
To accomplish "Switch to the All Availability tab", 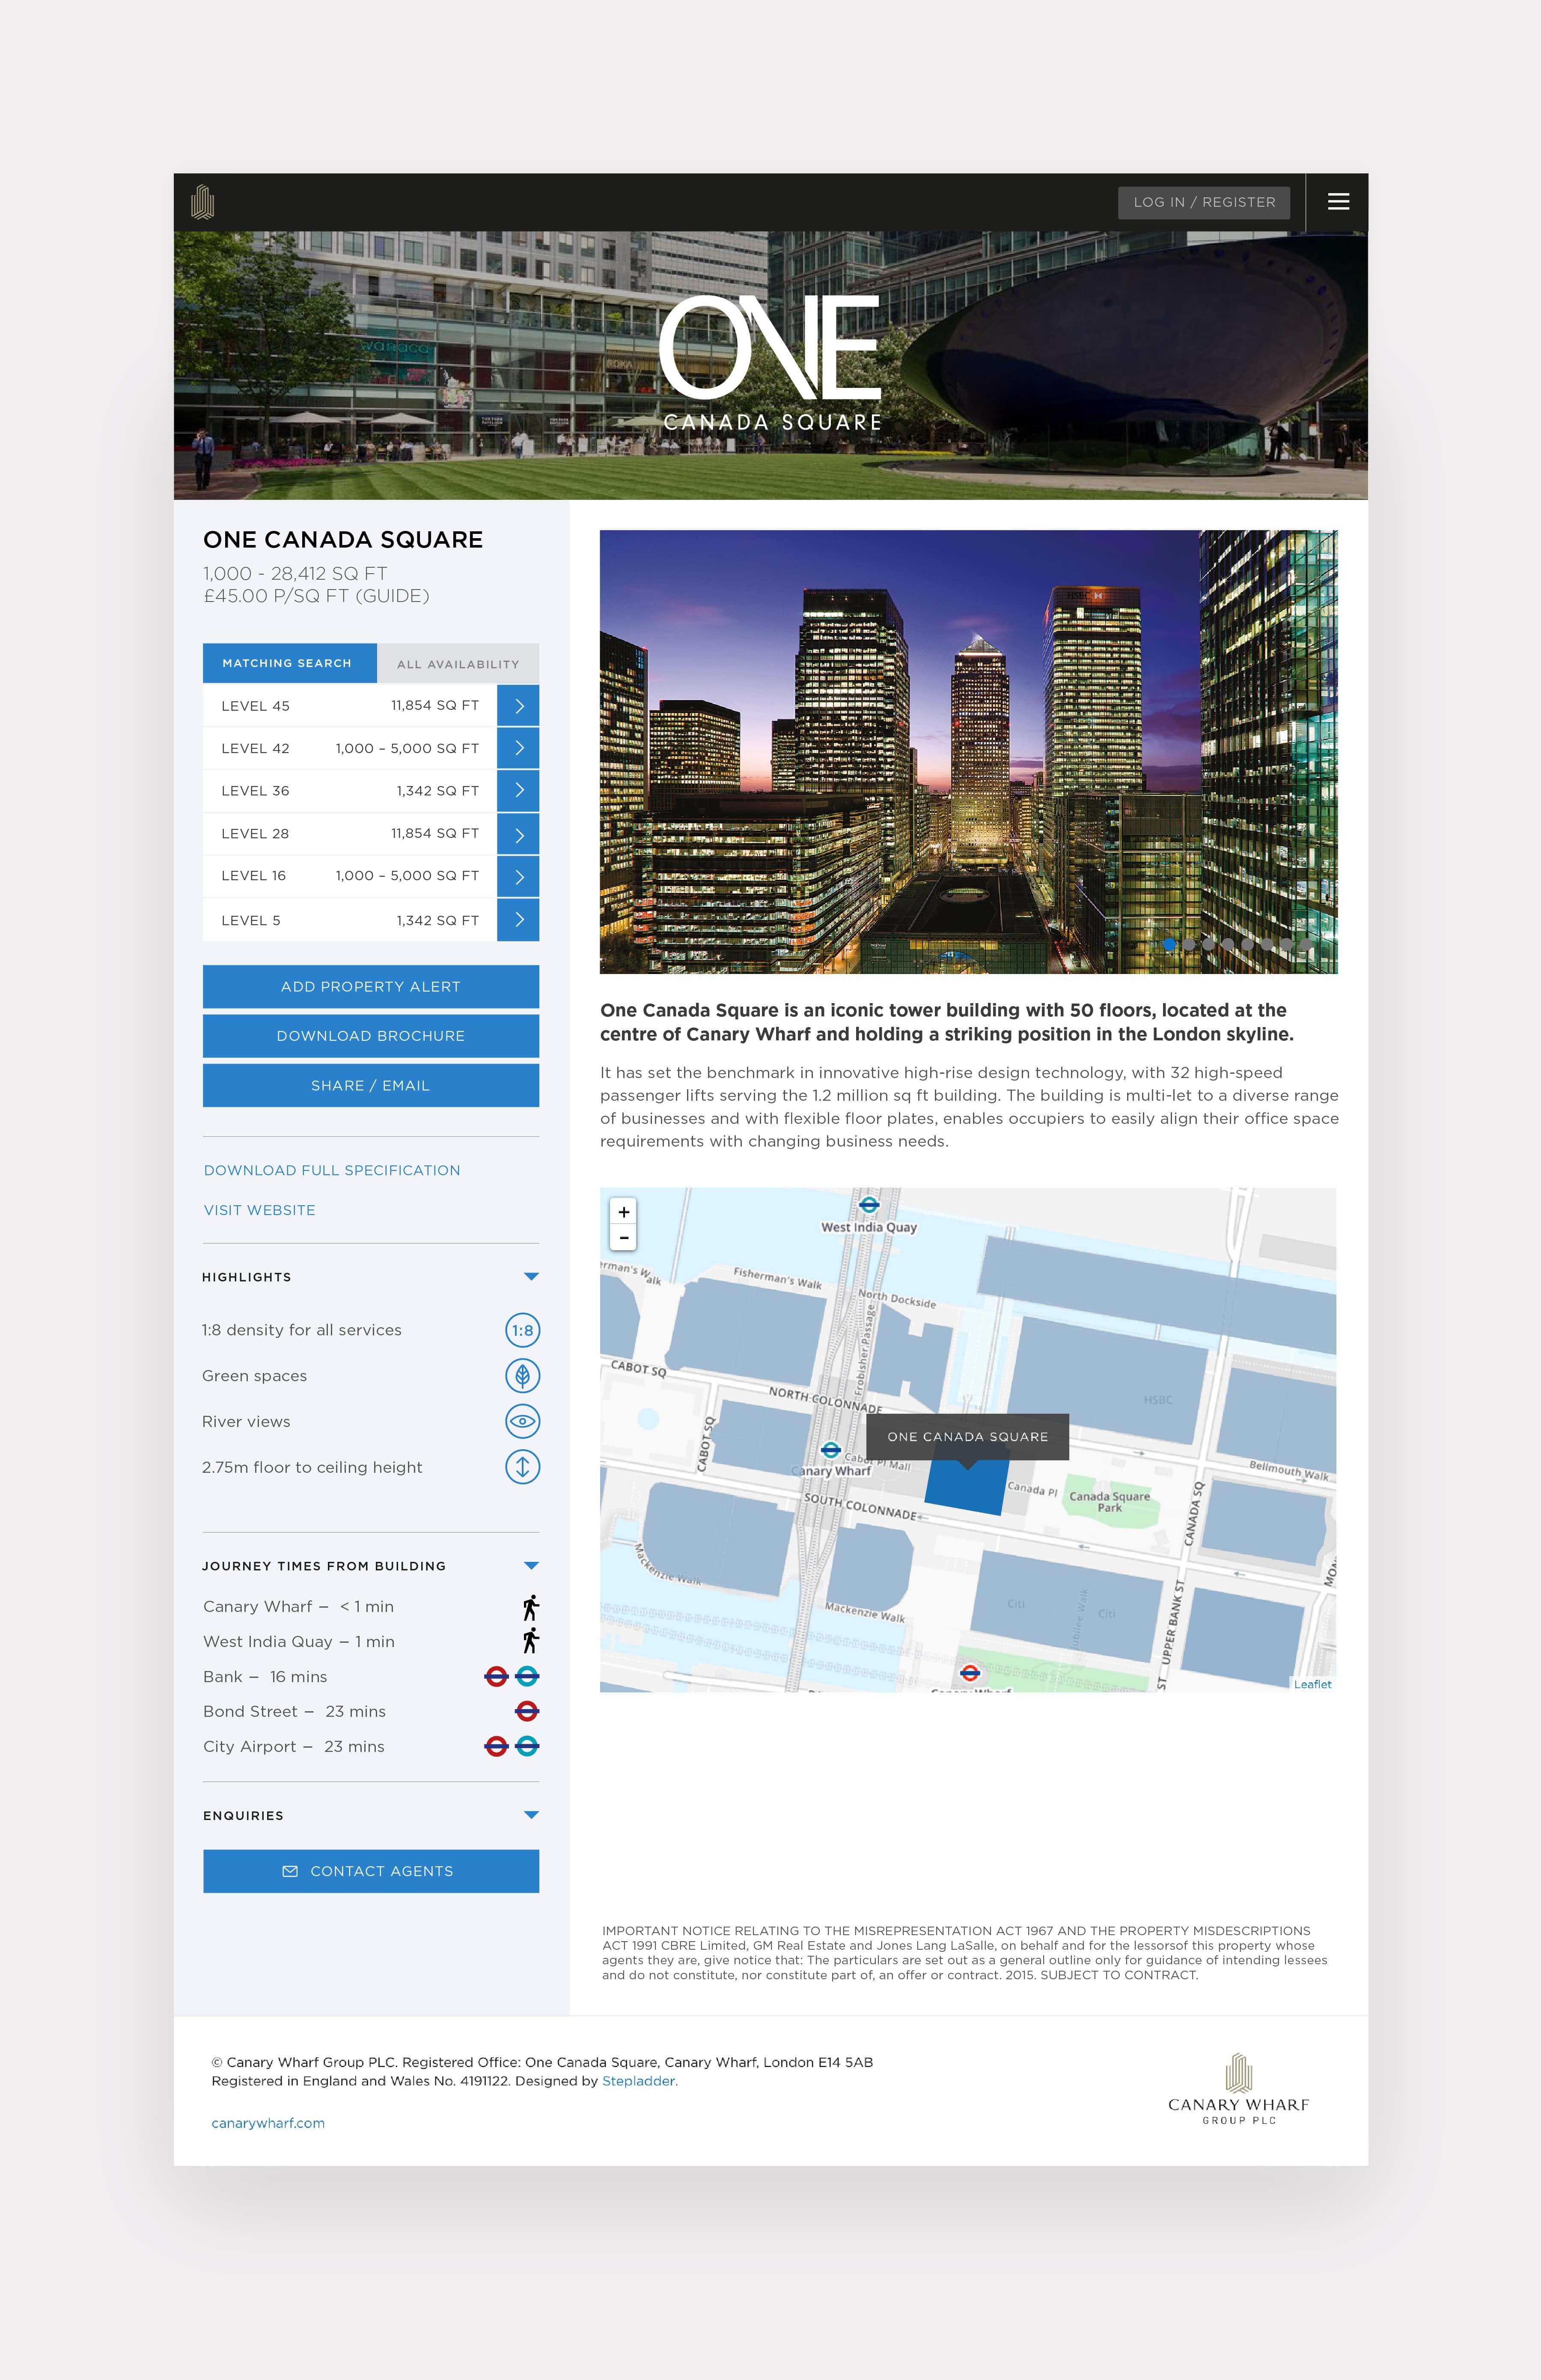I will [458, 664].
